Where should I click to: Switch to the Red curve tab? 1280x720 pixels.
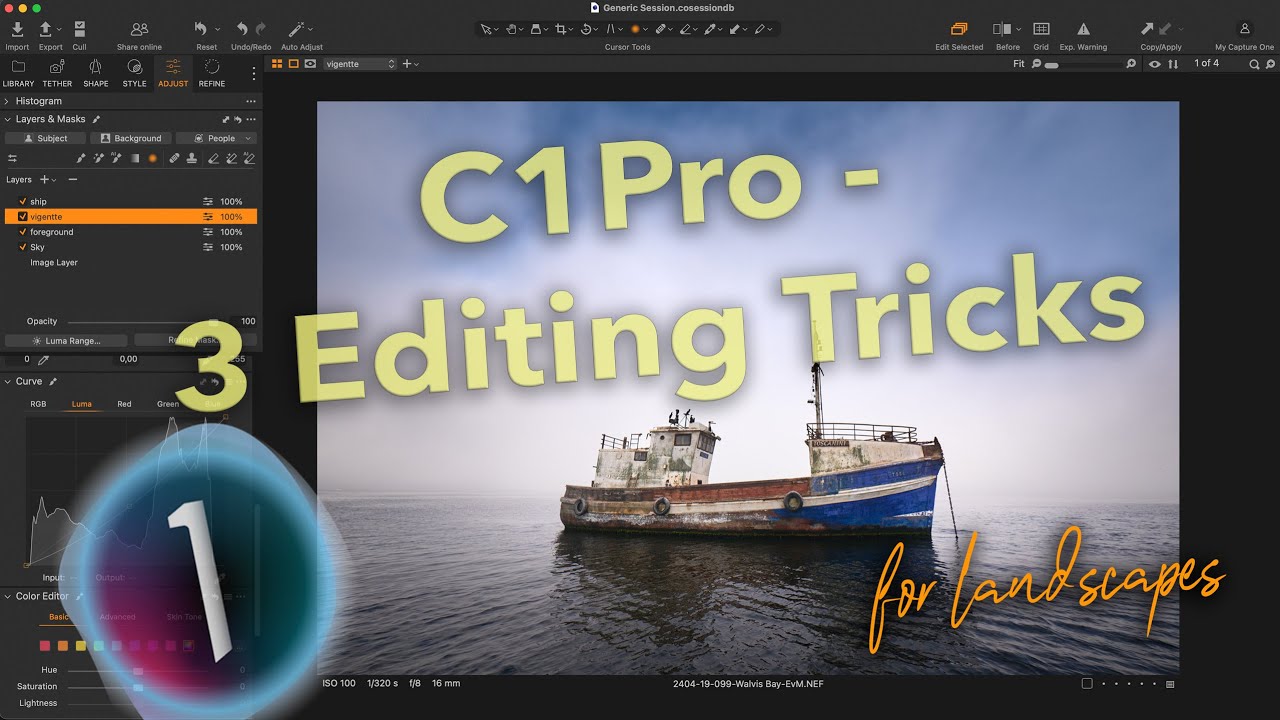pyautogui.click(x=124, y=404)
